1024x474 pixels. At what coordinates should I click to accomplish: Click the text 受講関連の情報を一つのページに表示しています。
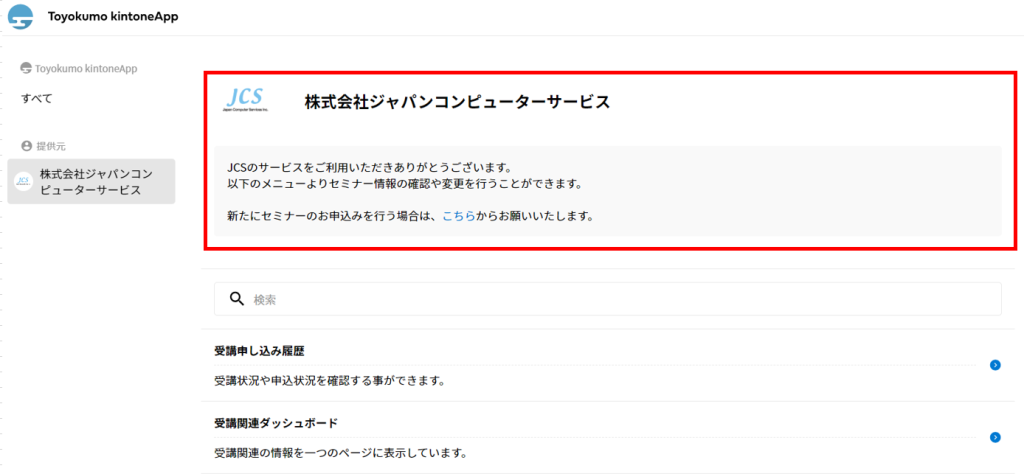pyautogui.click(x=341, y=452)
